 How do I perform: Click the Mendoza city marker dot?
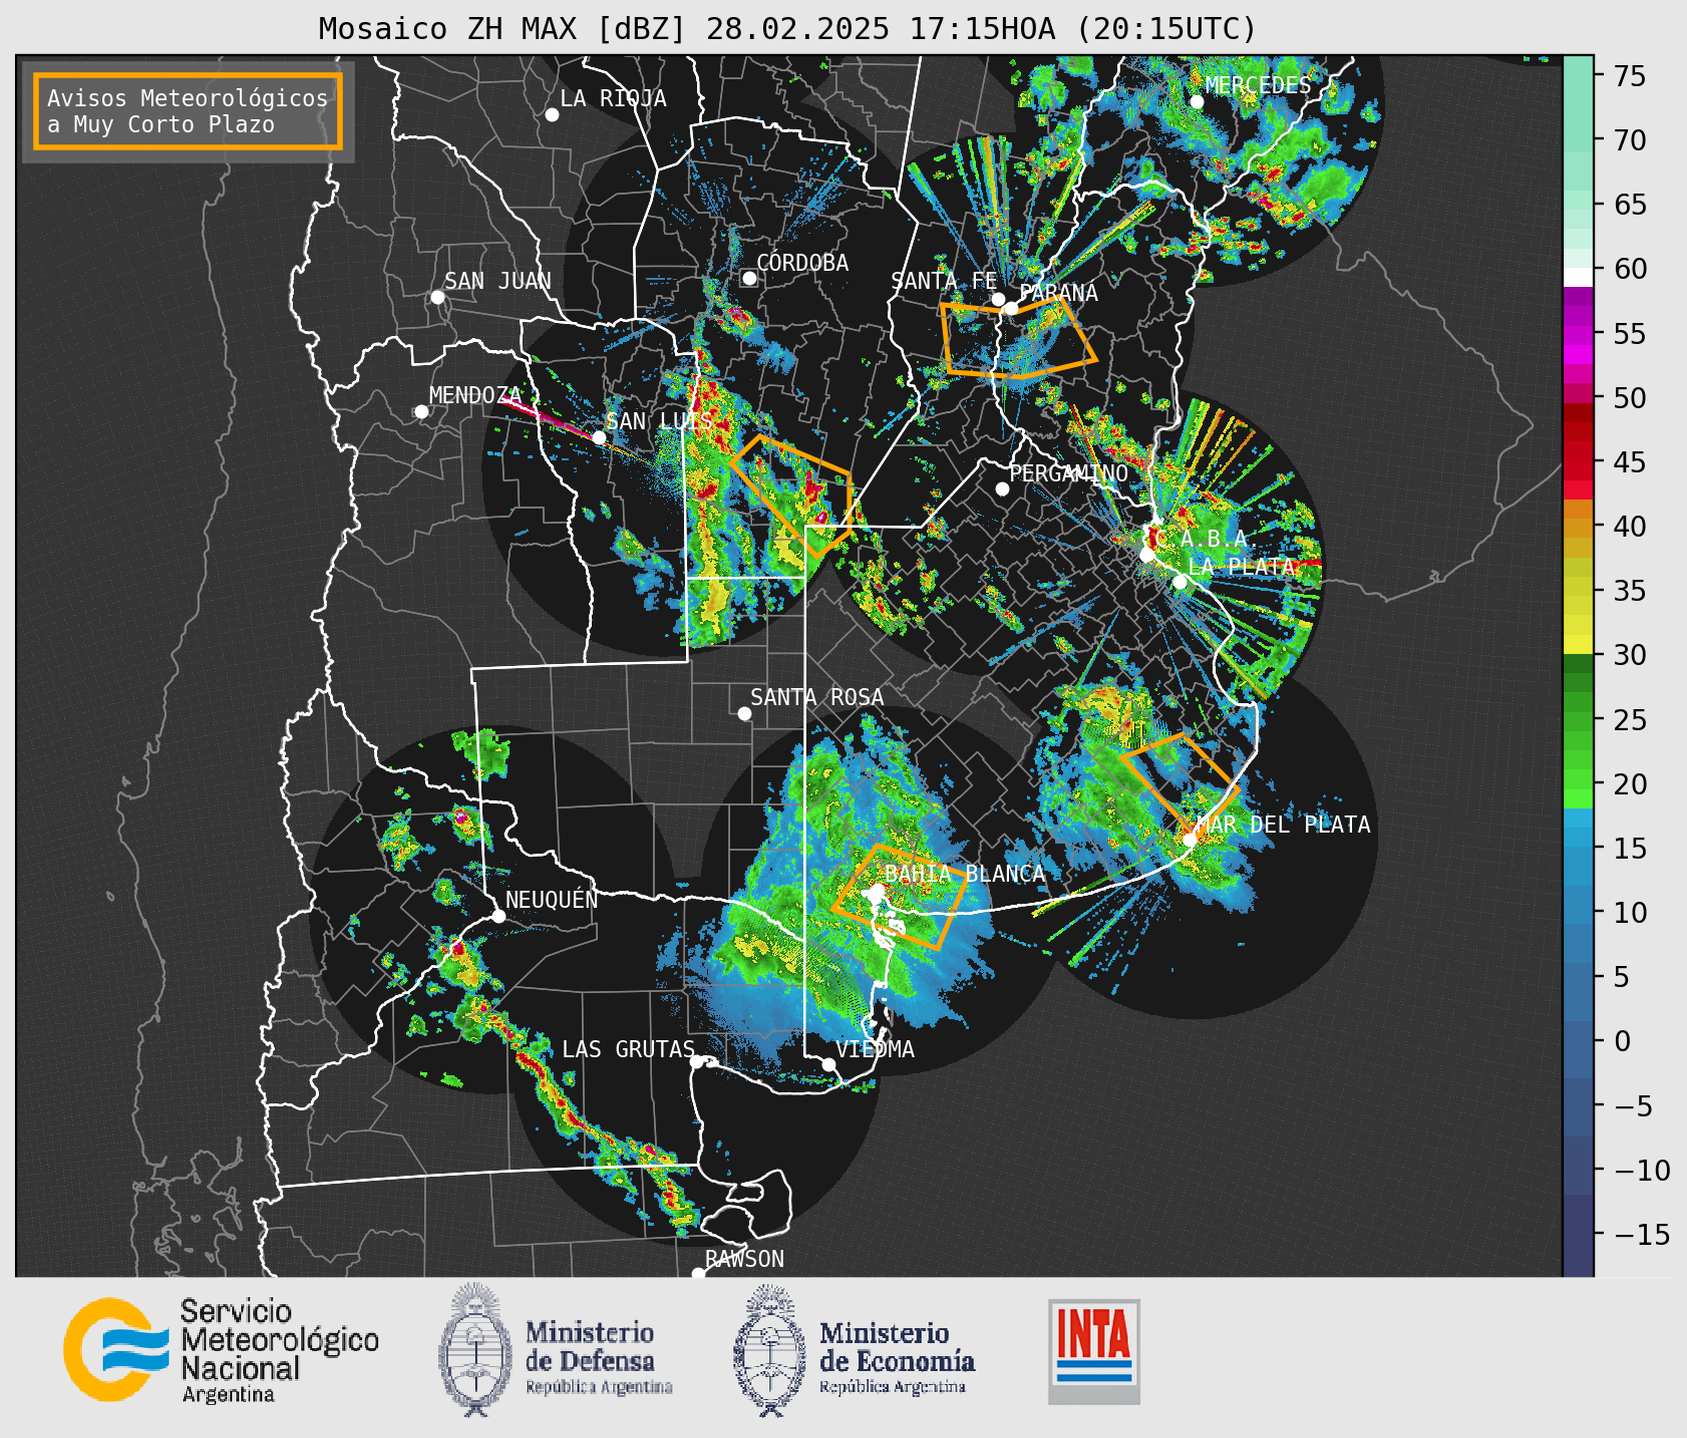pyautogui.click(x=421, y=412)
